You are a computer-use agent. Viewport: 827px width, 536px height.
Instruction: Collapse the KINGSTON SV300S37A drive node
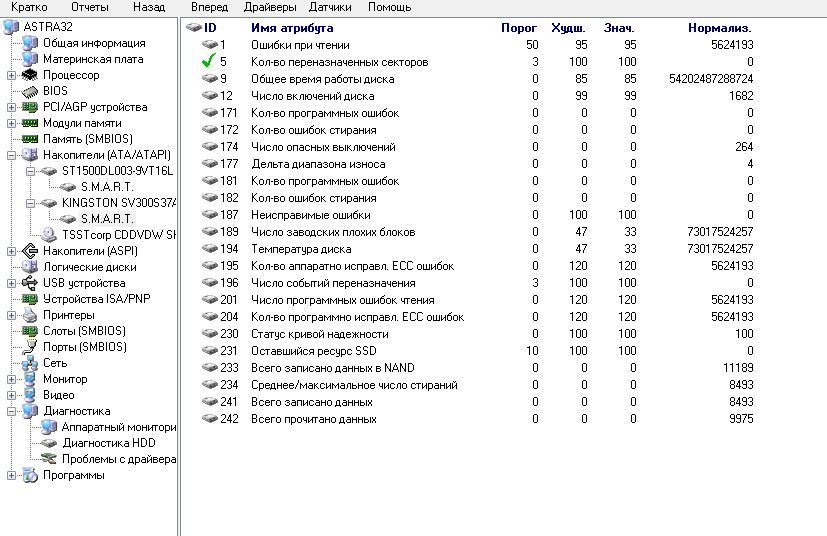click(30, 203)
